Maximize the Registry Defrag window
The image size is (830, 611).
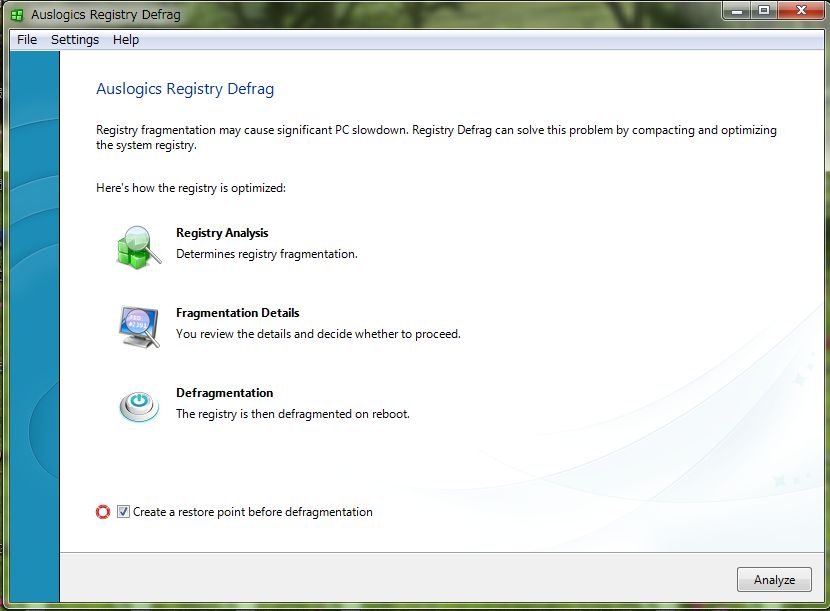(x=764, y=10)
